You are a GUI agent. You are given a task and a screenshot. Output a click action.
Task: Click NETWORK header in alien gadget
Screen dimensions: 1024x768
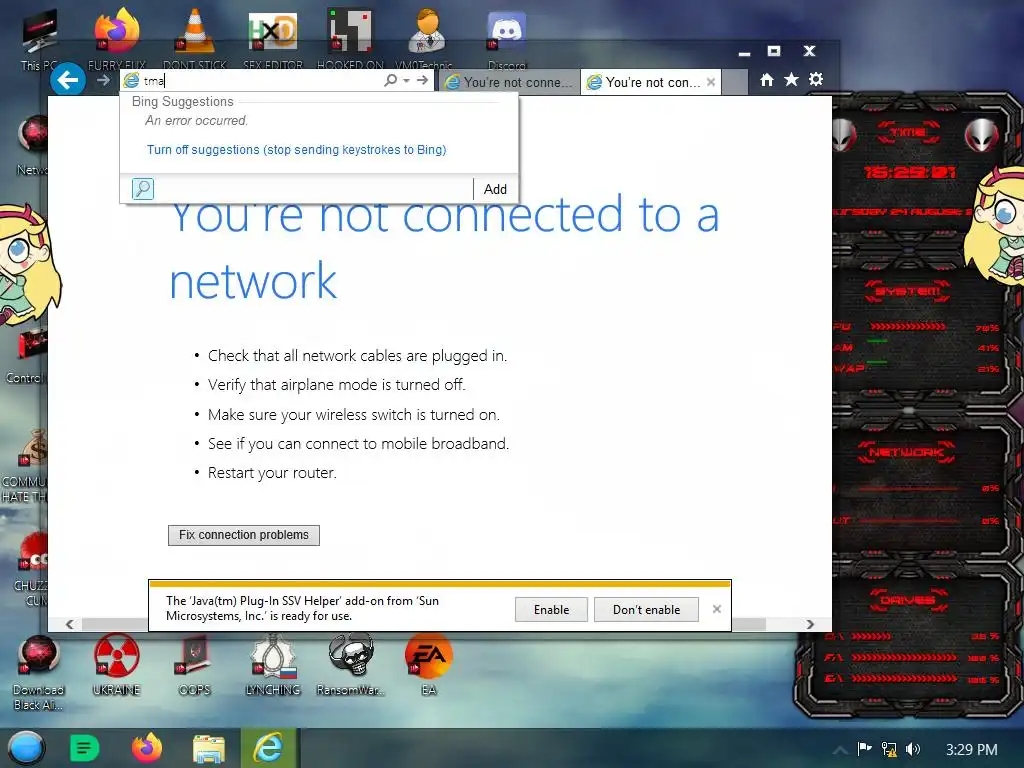906,452
